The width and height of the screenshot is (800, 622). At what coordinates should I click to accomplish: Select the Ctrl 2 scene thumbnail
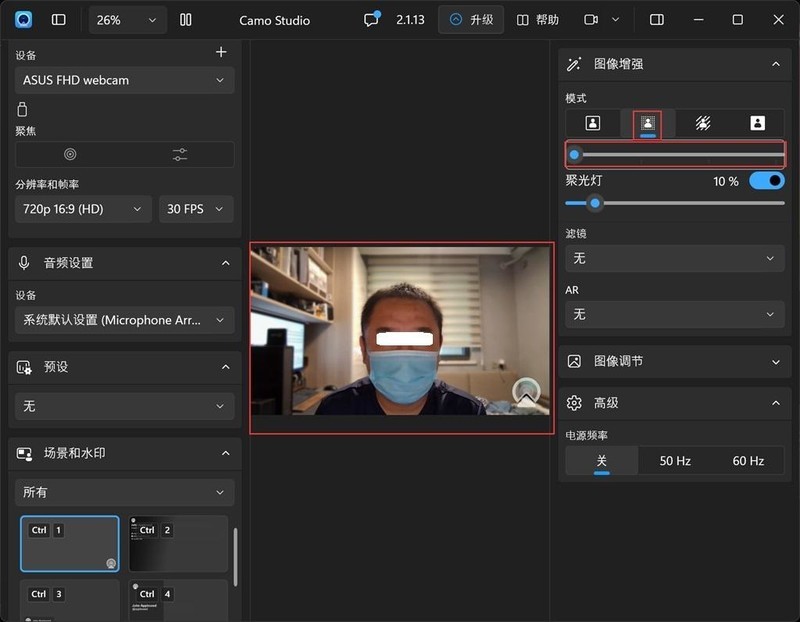pyautogui.click(x=179, y=544)
